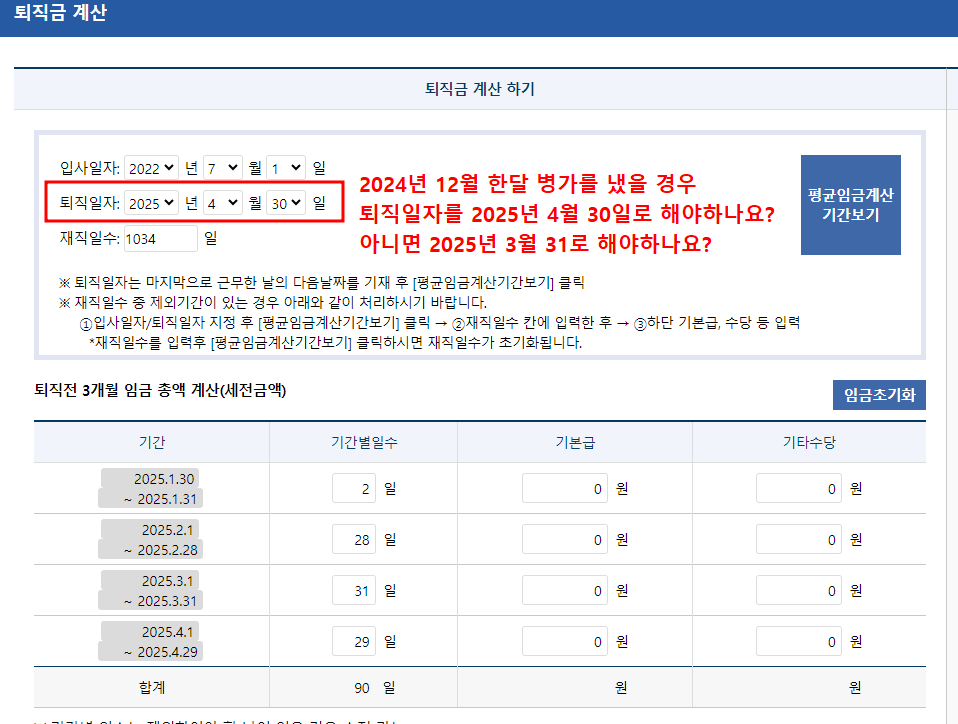Click the days field showing 29 for April
958x724 pixels.
point(354,641)
